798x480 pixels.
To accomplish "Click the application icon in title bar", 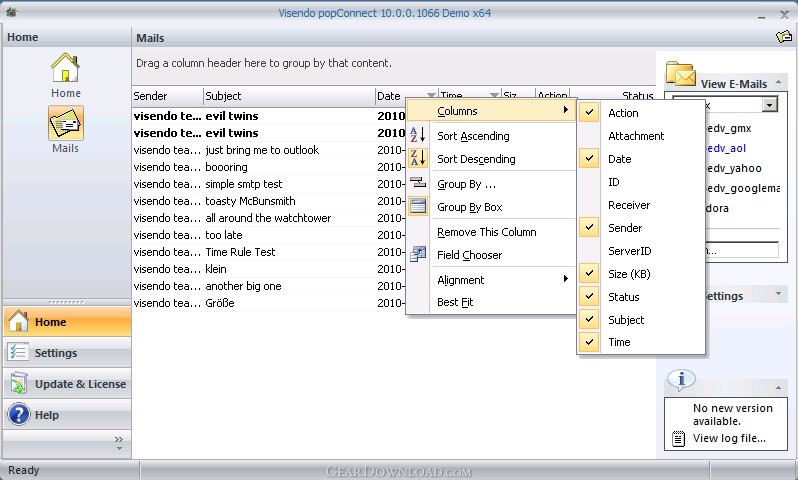I will (x=11, y=12).
